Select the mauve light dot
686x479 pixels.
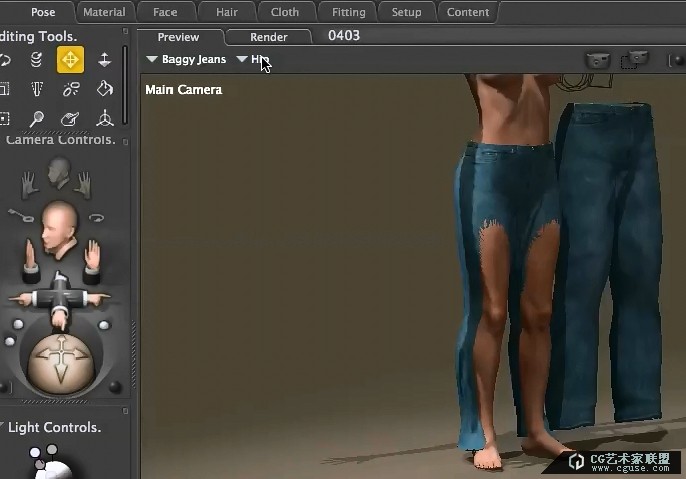click(x=39, y=464)
